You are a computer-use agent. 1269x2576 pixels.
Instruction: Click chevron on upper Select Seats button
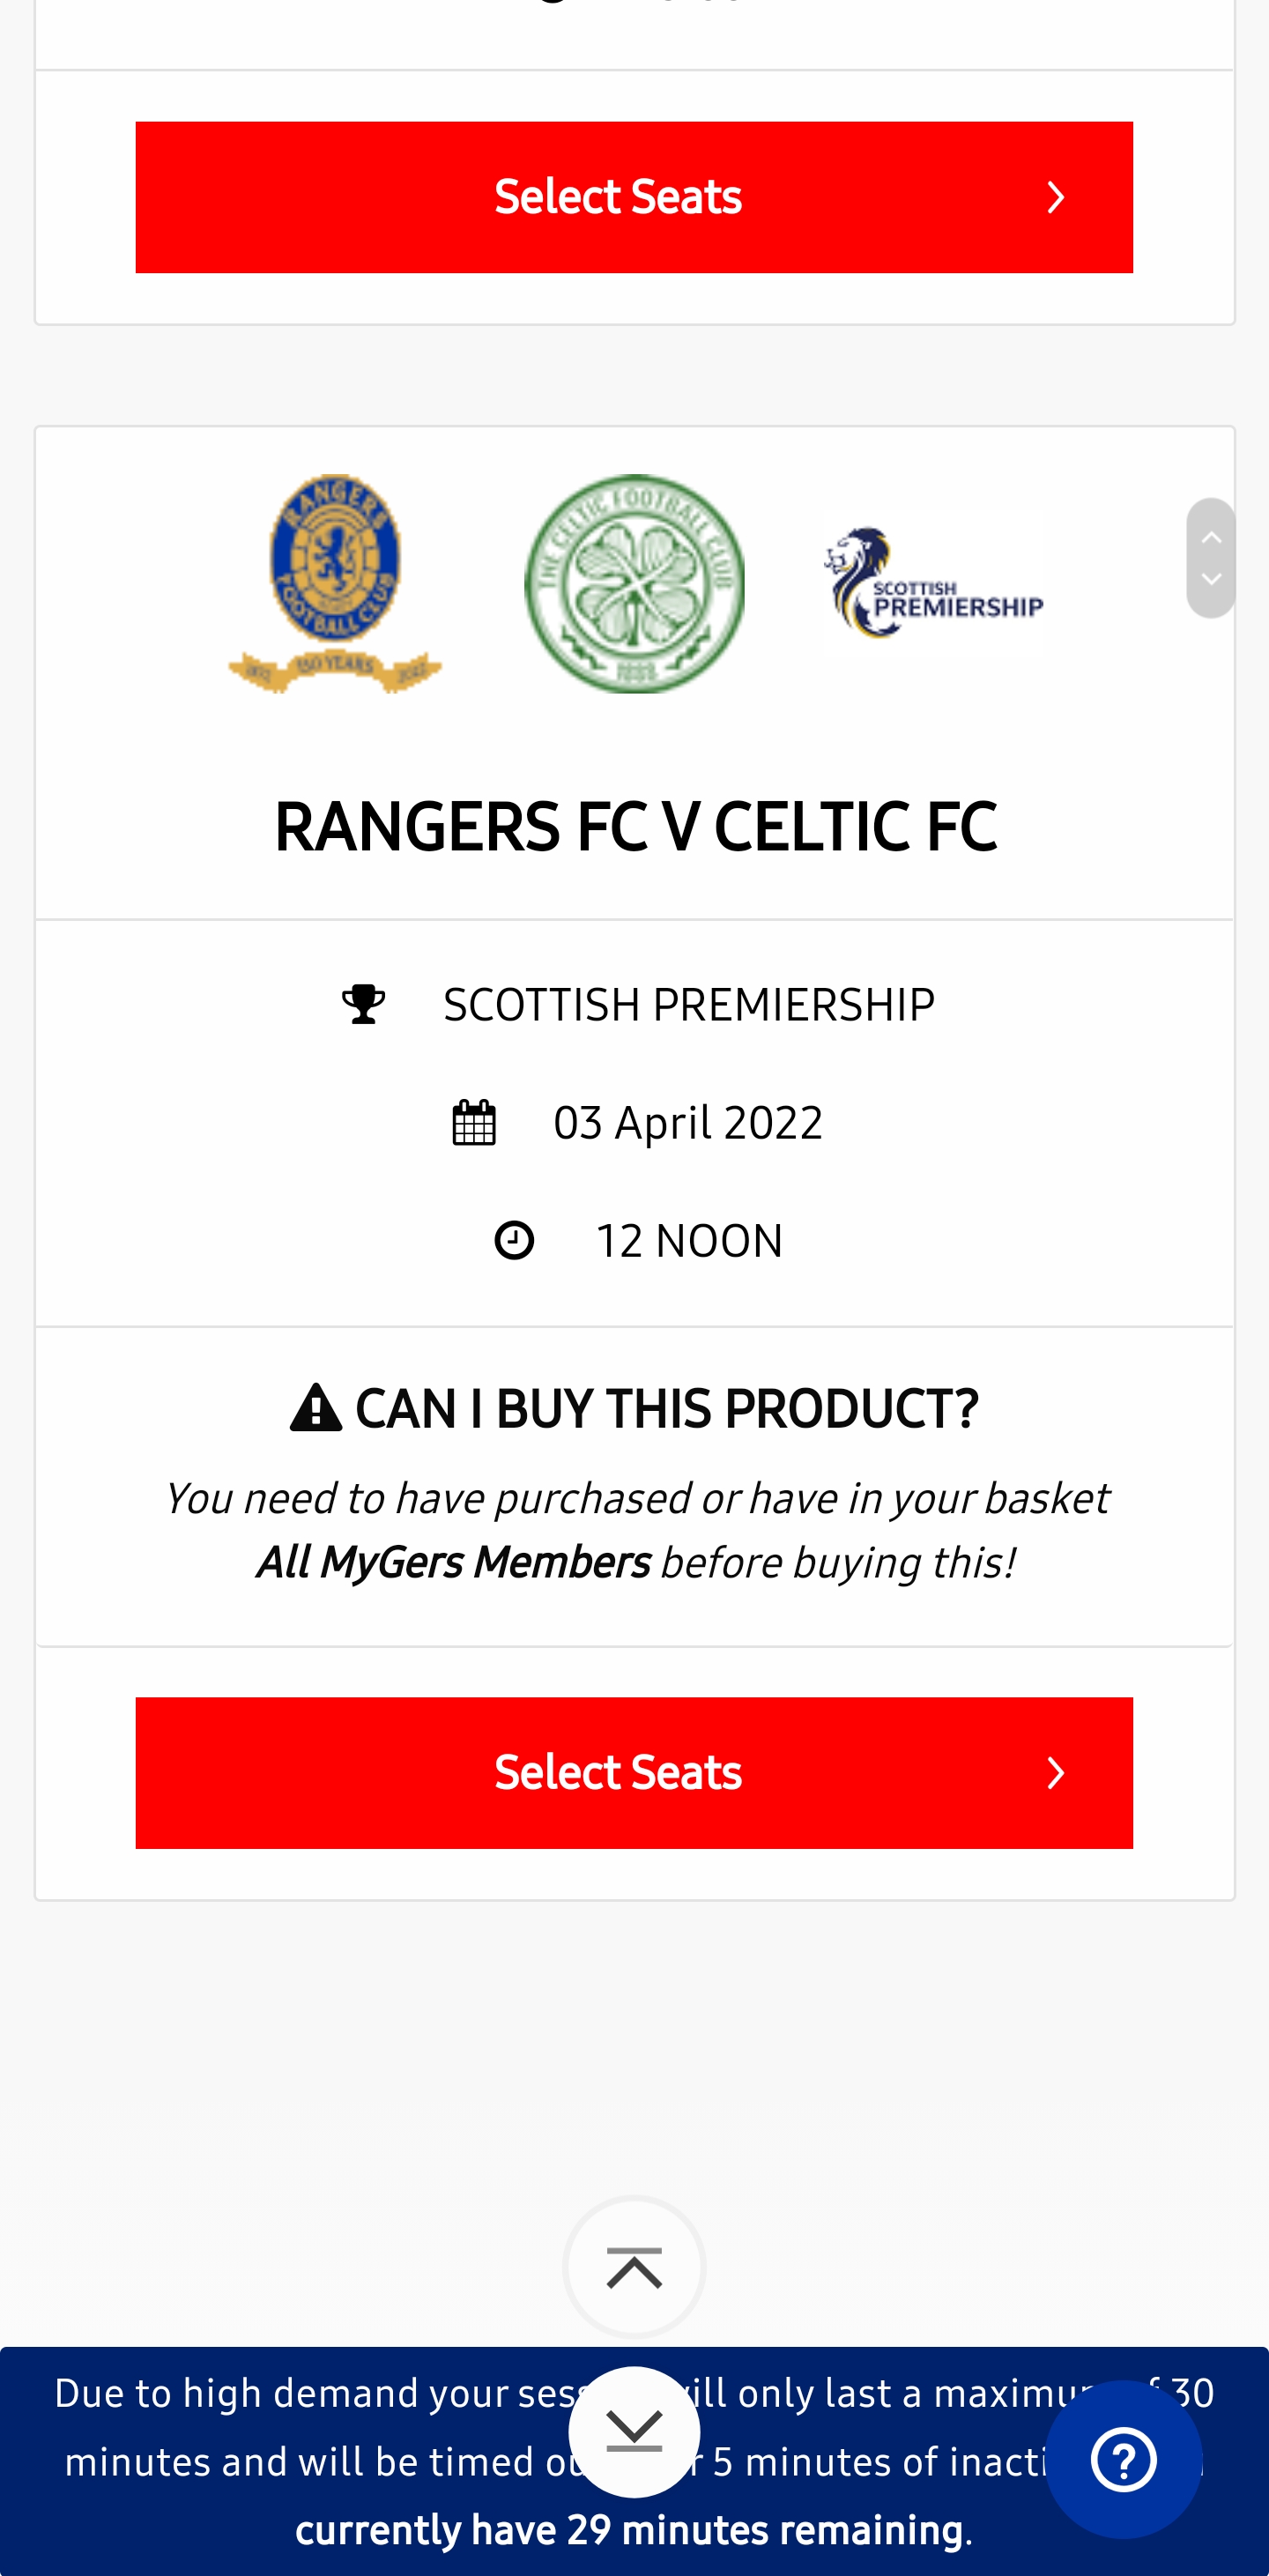[x=1056, y=197]
